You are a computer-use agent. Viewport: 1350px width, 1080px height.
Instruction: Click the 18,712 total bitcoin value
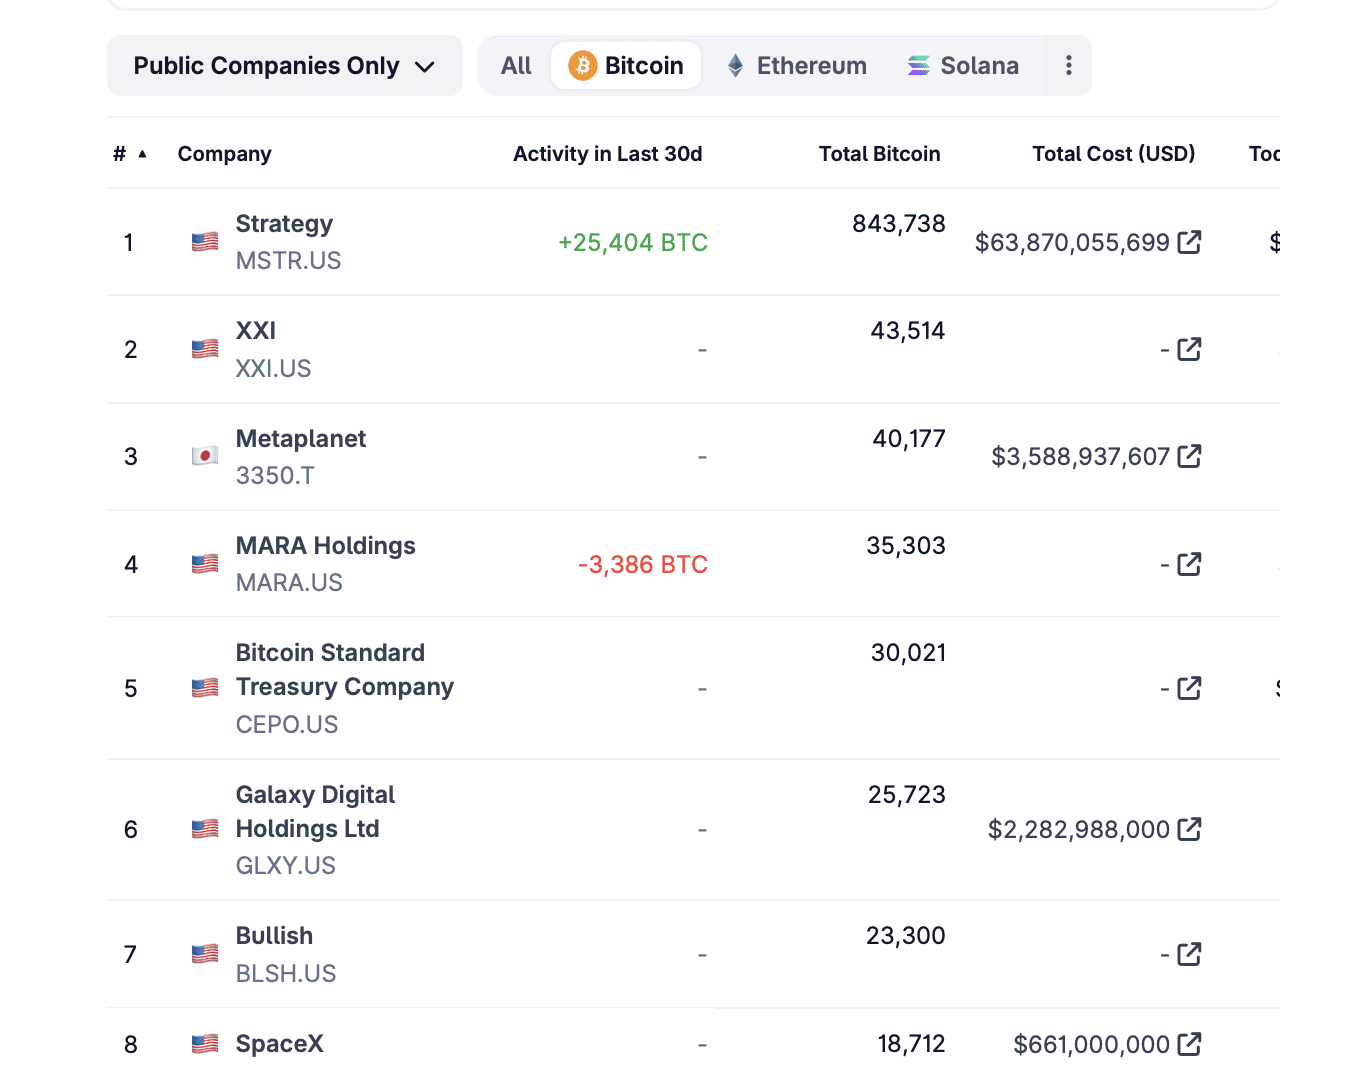click(911, 1044)
